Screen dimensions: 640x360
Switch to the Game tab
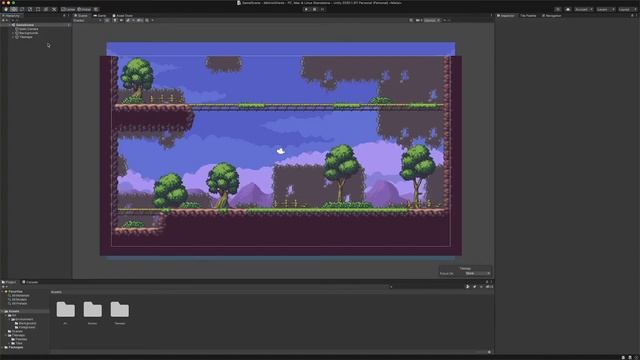[x=99, y=16]
